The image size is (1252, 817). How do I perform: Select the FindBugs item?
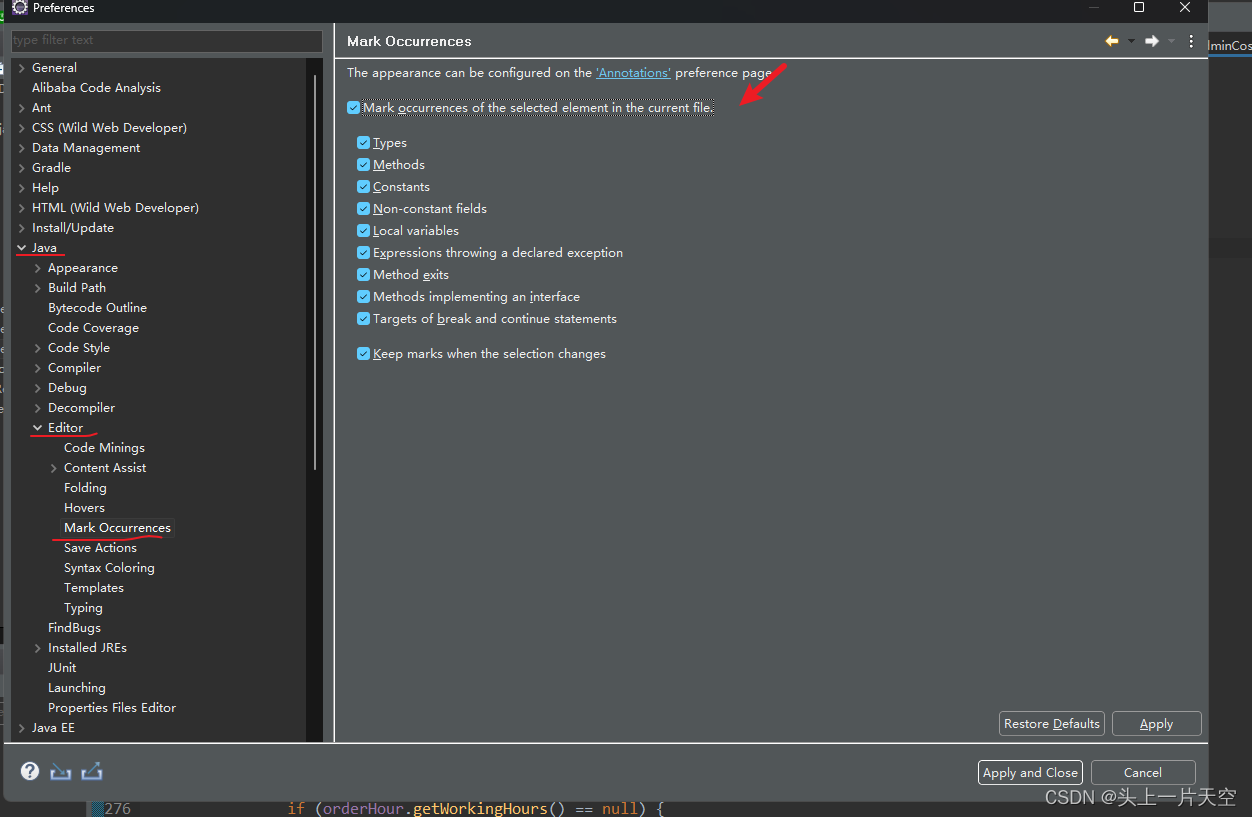pyautogui.click(x=74, y=628)
